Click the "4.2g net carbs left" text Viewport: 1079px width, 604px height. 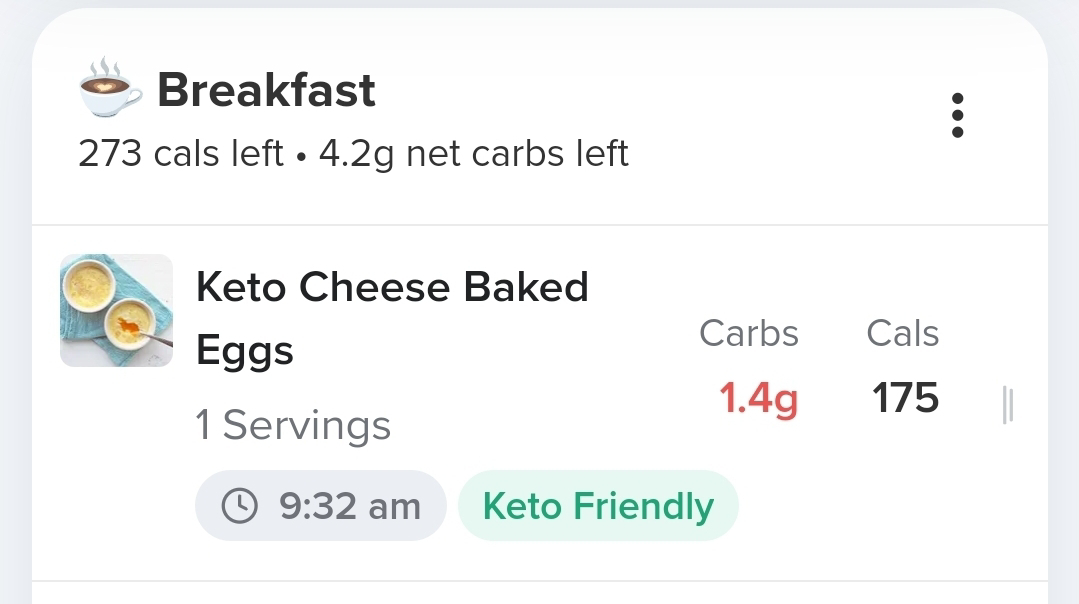tap(474, 154)
